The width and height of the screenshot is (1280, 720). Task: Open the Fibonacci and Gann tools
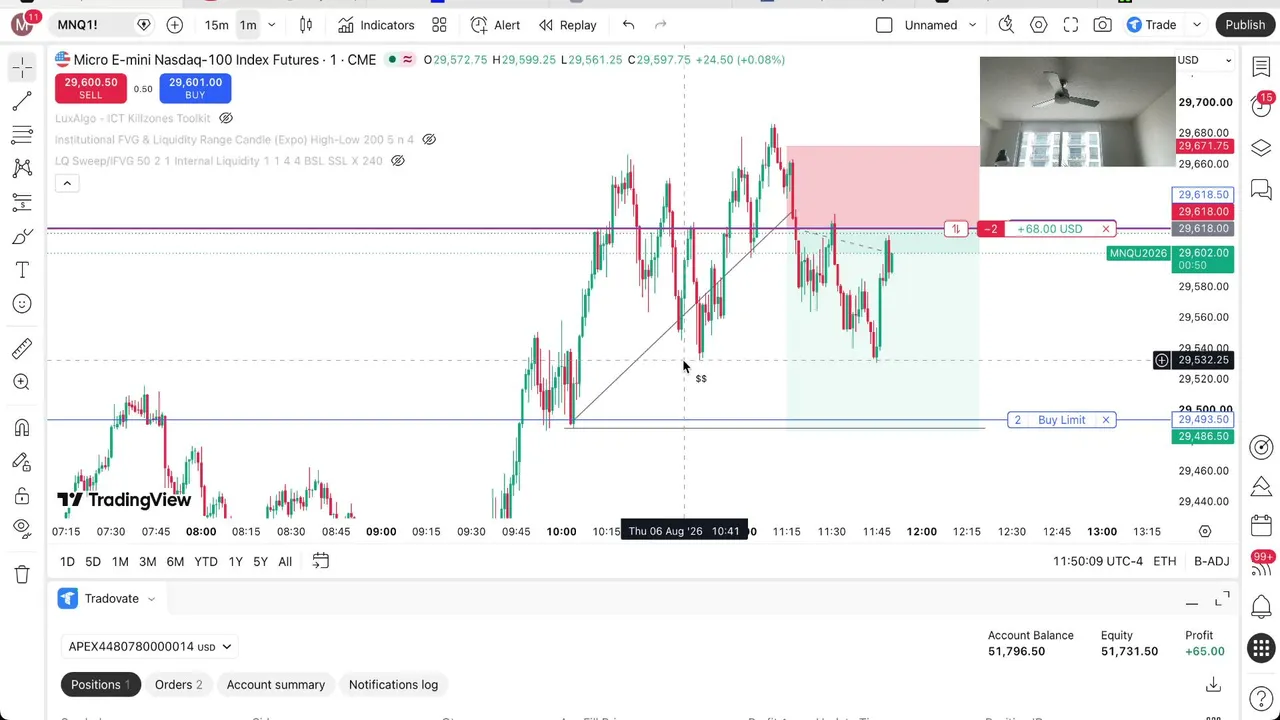(x=22, y=135)
